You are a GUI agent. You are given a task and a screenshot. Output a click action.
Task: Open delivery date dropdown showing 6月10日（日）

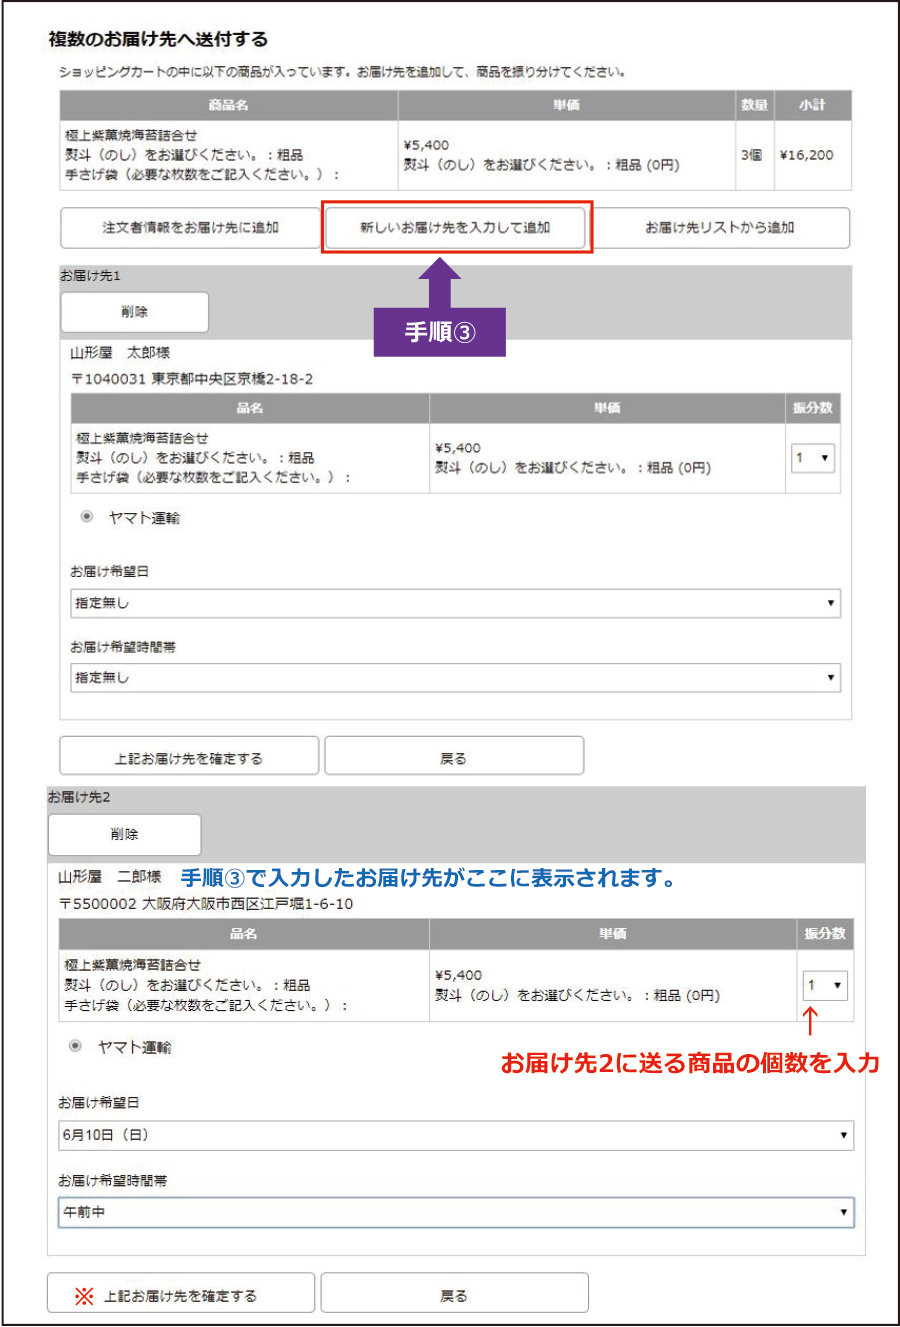[455, 1135]
